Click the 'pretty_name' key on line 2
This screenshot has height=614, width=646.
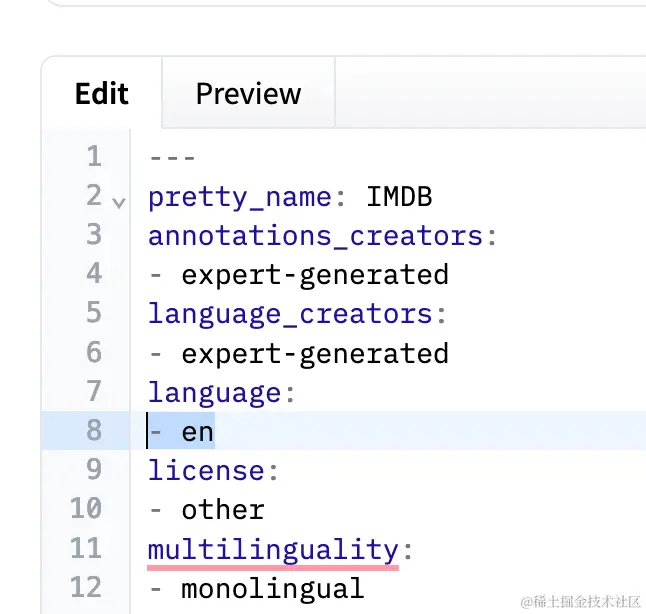coord(240,197)
